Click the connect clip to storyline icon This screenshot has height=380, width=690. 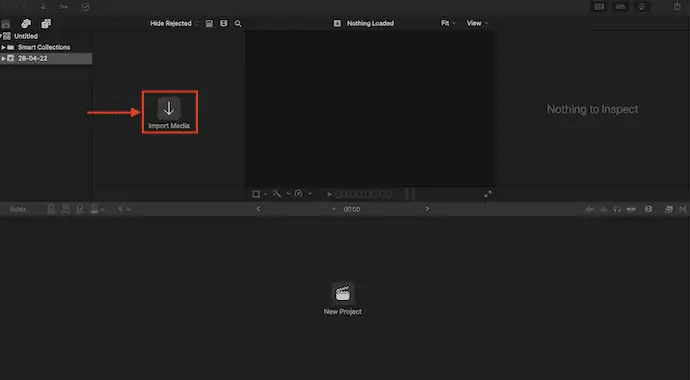tap(51, 209)
